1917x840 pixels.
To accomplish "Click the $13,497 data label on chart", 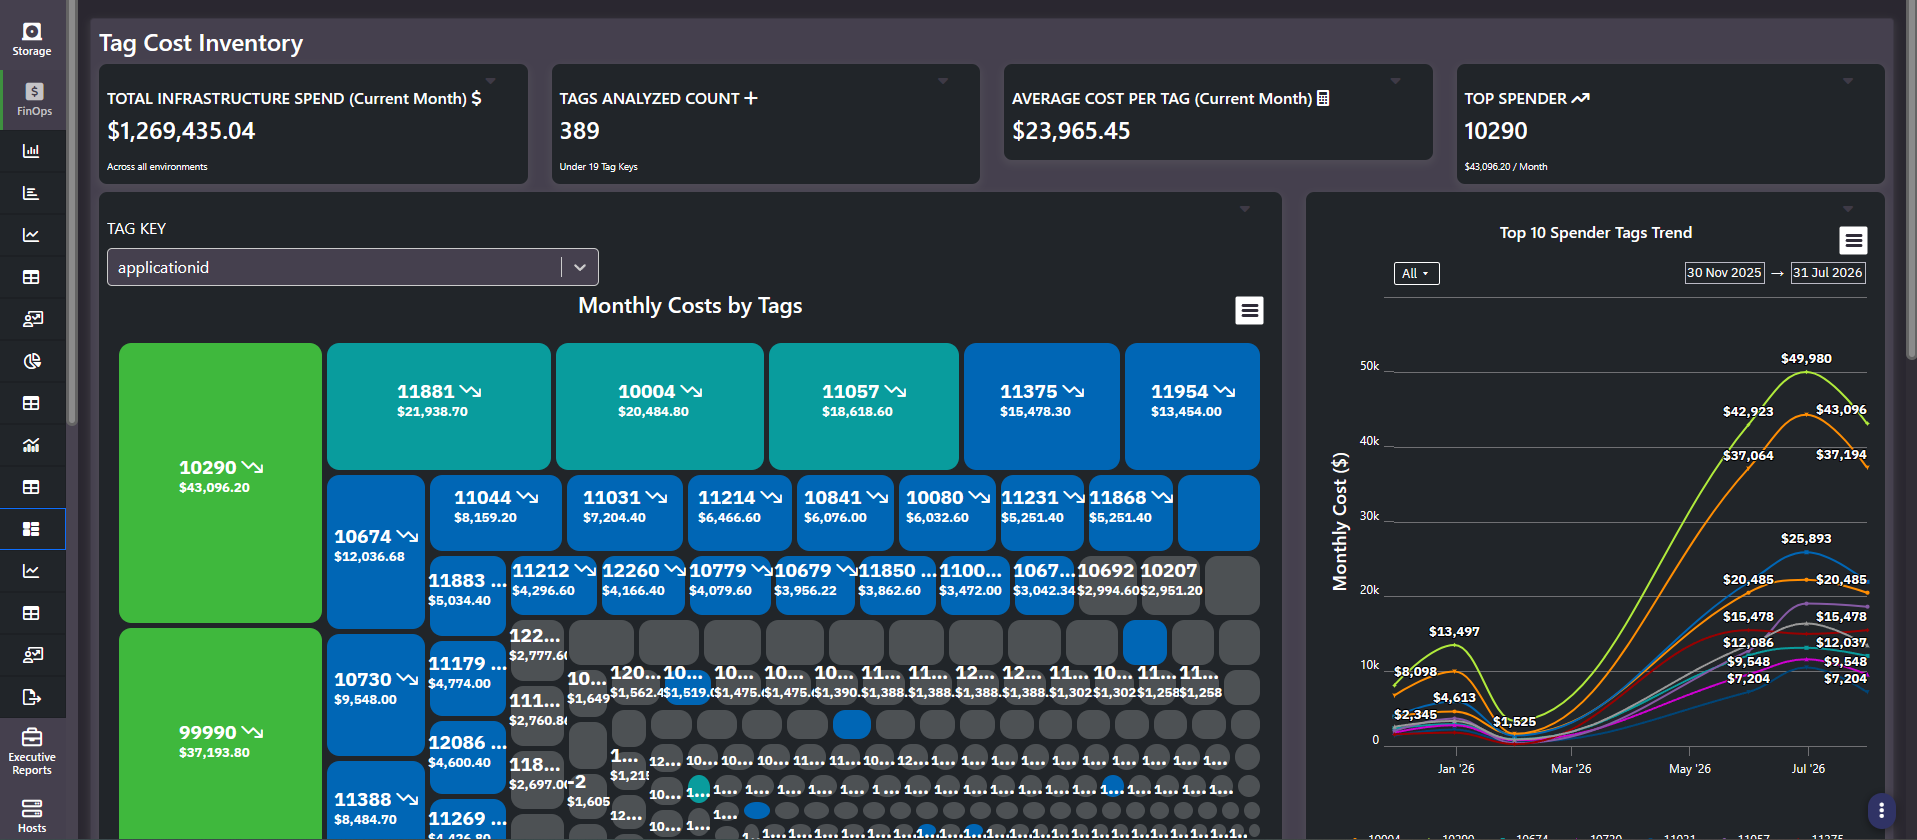I will [1454, 631].
